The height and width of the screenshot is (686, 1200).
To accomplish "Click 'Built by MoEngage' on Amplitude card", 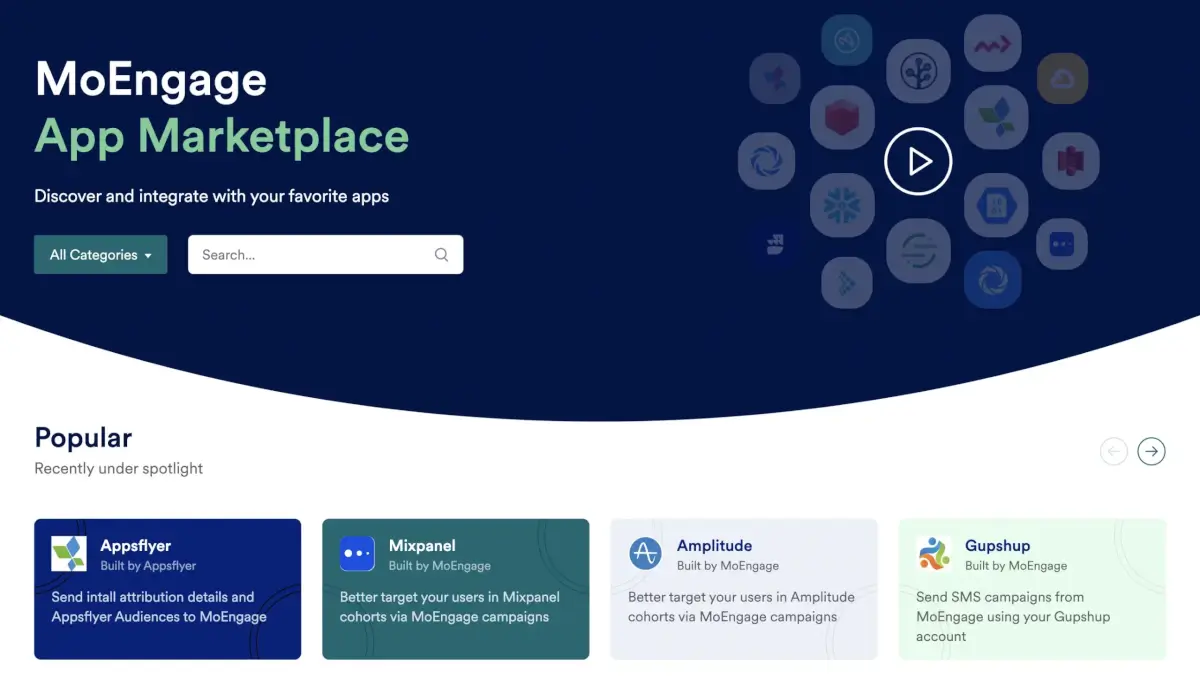I will pyautogui.click(x=728, y=566).
